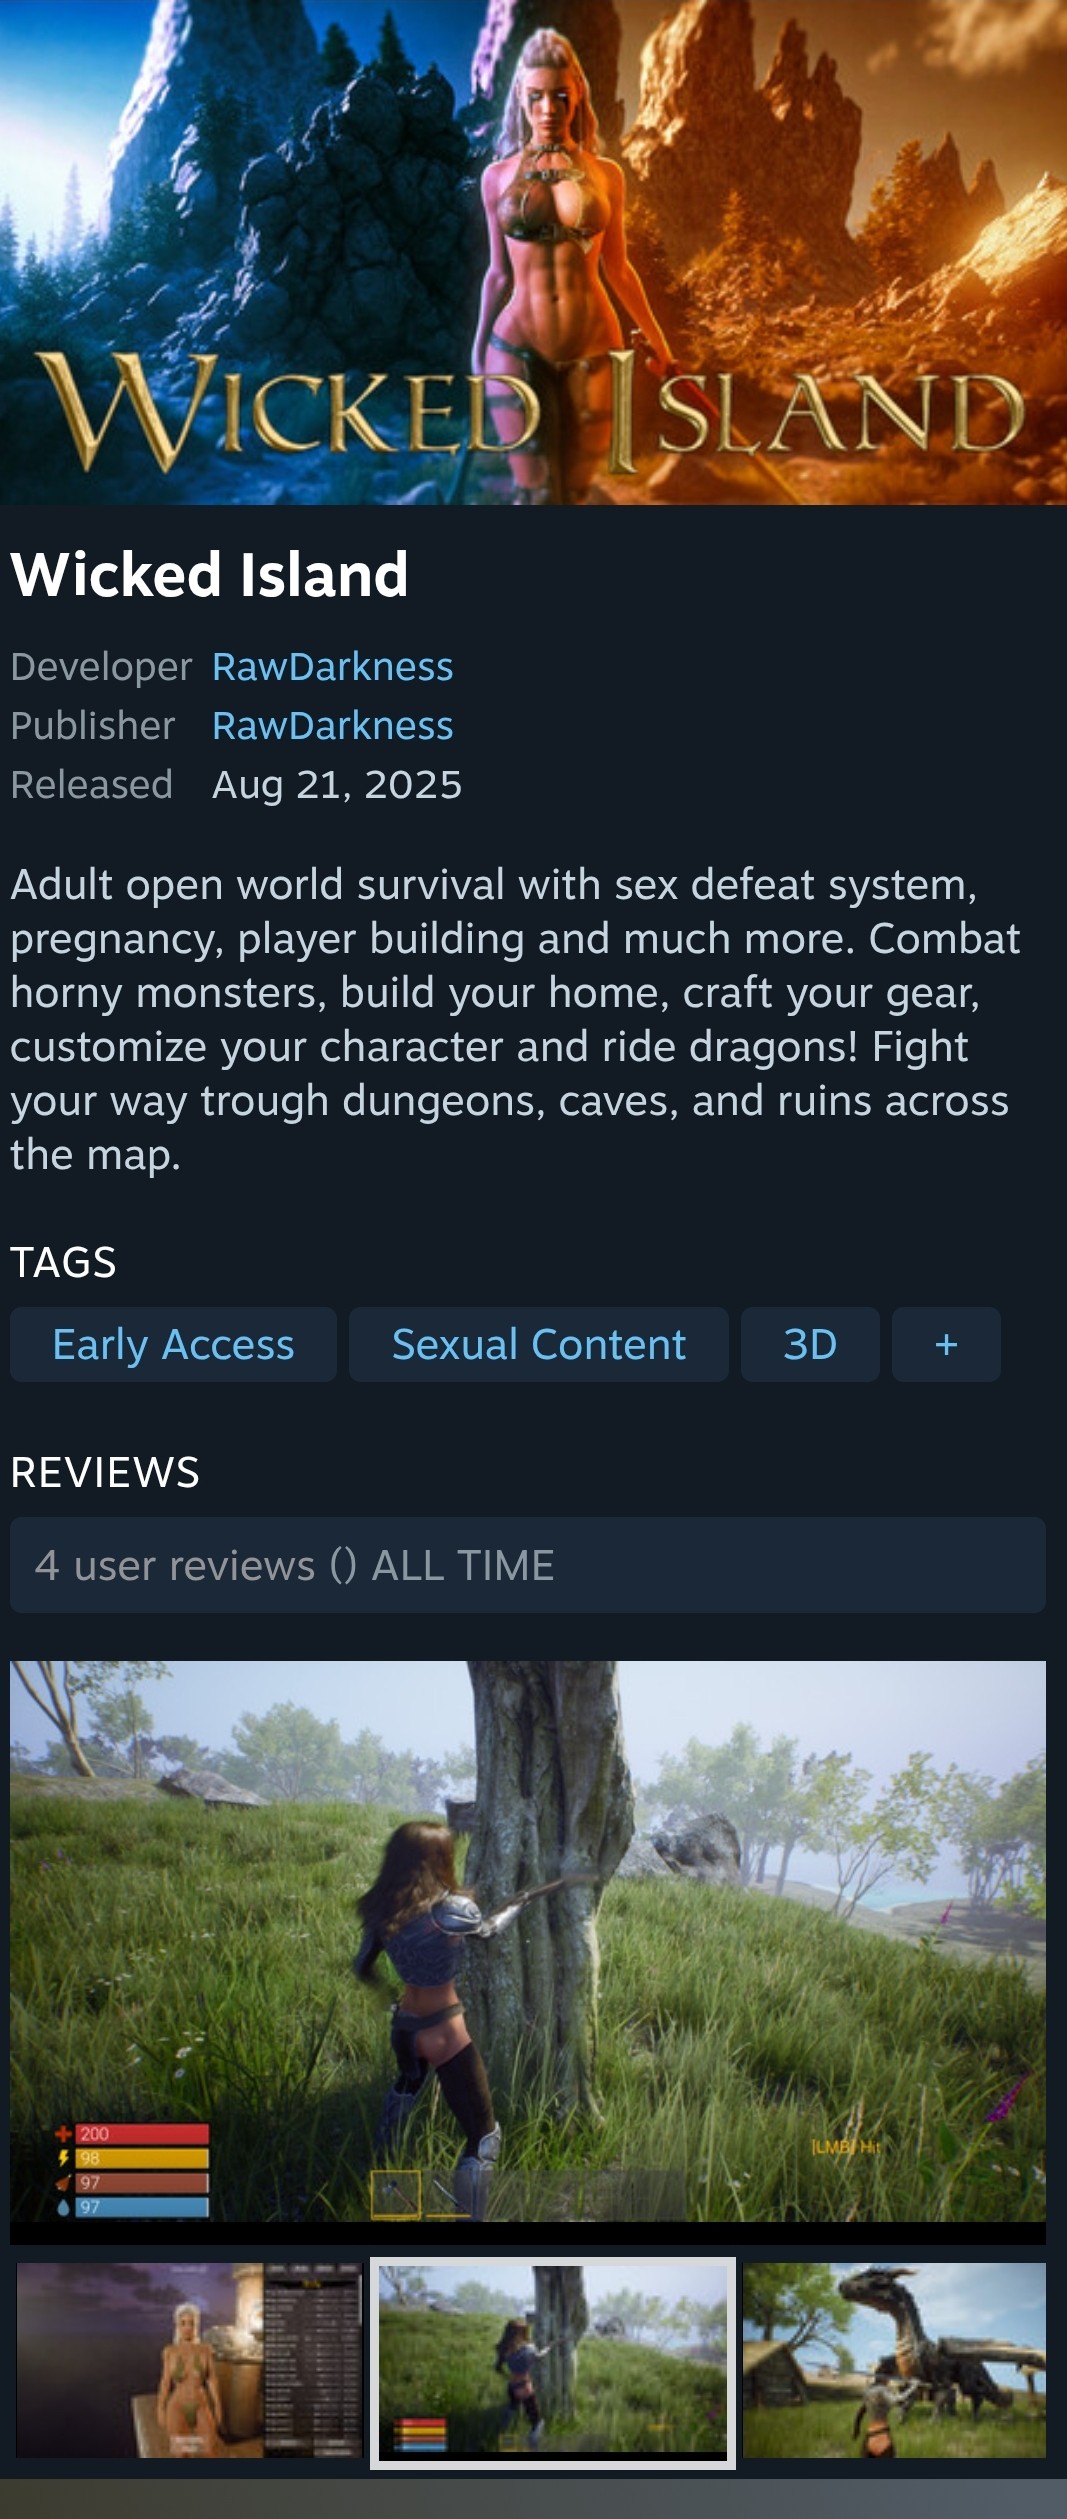Select the Sexual Content tag
This screenshot has height=2519, width=1067.
coord(538,1344)
